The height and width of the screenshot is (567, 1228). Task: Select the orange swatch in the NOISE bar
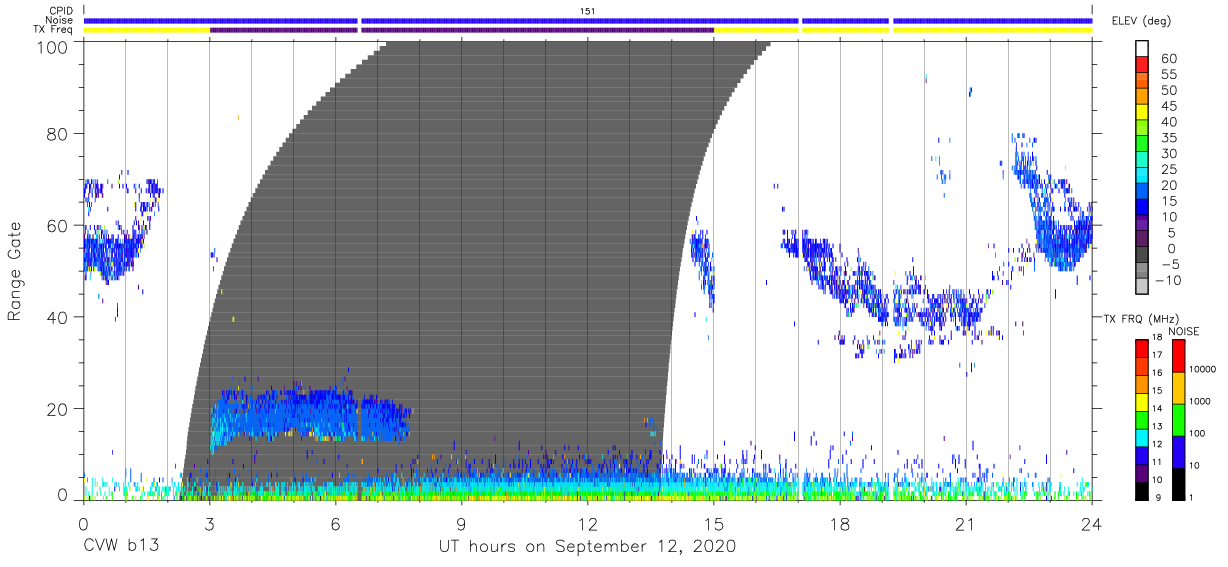point(1177,387)
